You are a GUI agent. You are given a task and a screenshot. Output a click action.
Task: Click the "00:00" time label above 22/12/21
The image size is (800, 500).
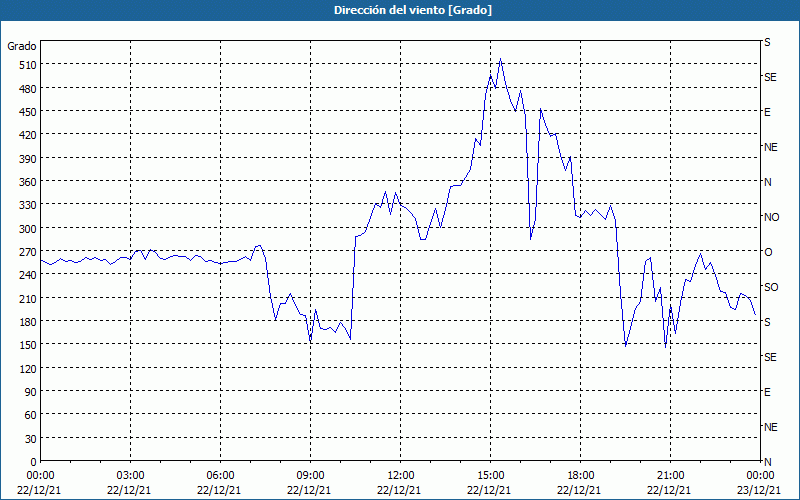coord(40,476)
